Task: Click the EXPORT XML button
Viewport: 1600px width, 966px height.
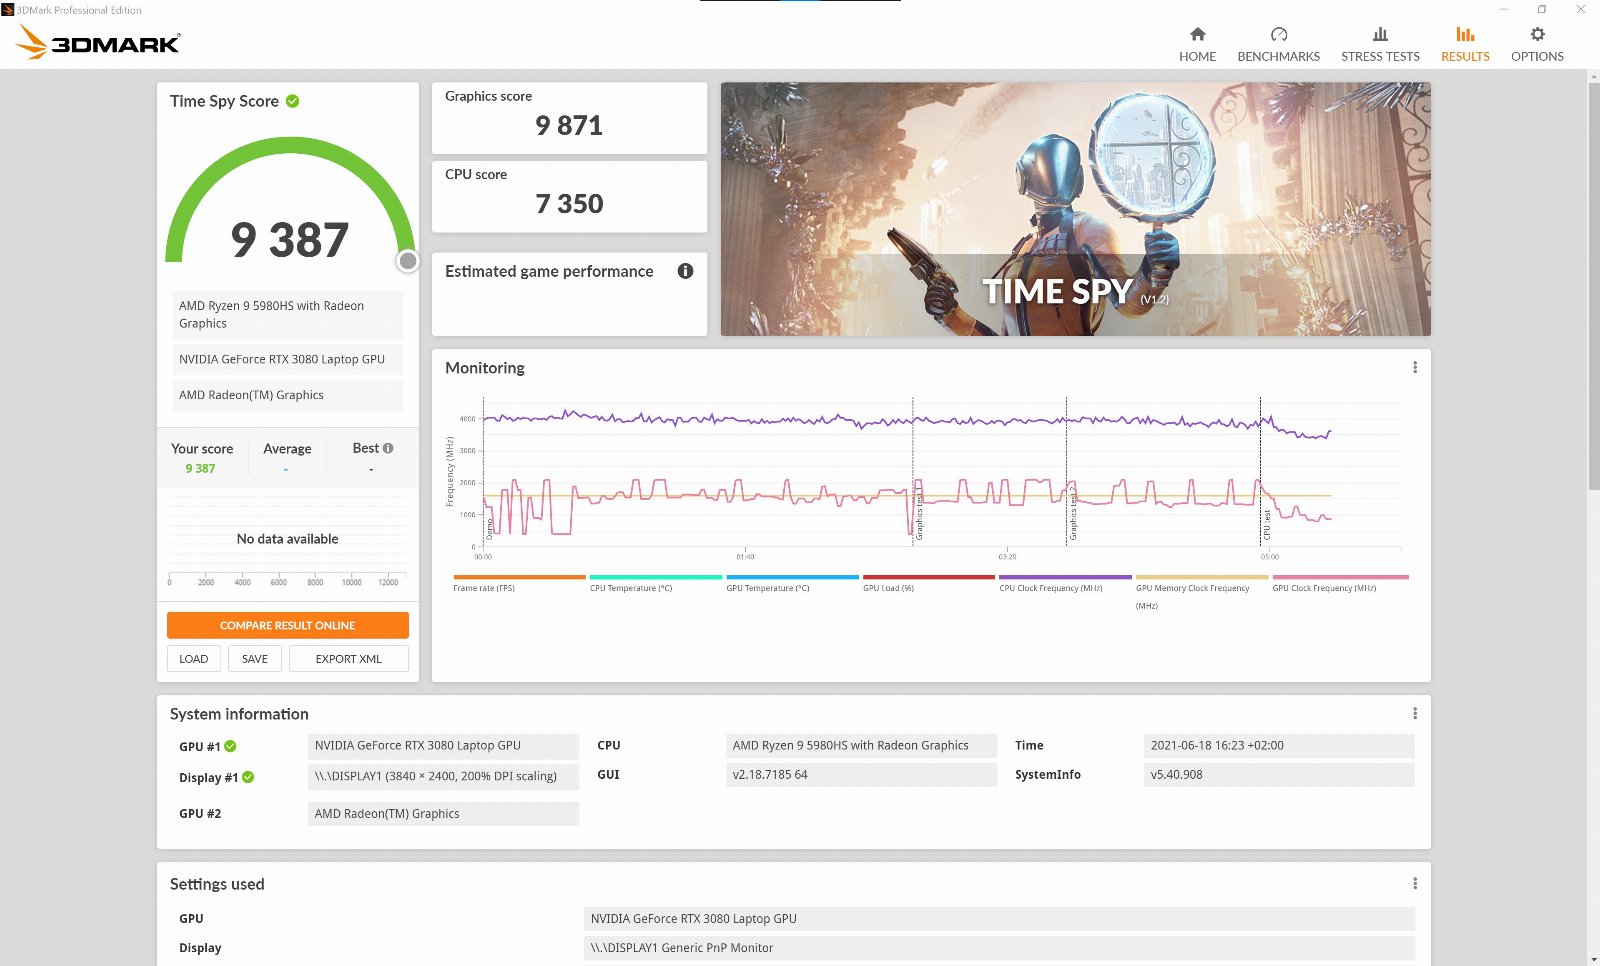Action: 349,659
